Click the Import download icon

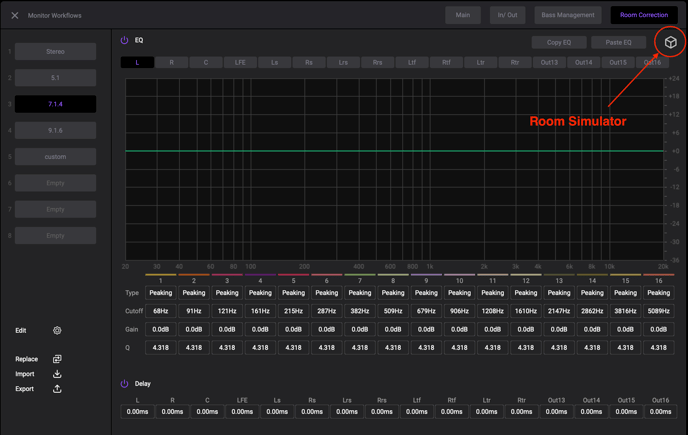pos(57,374)
